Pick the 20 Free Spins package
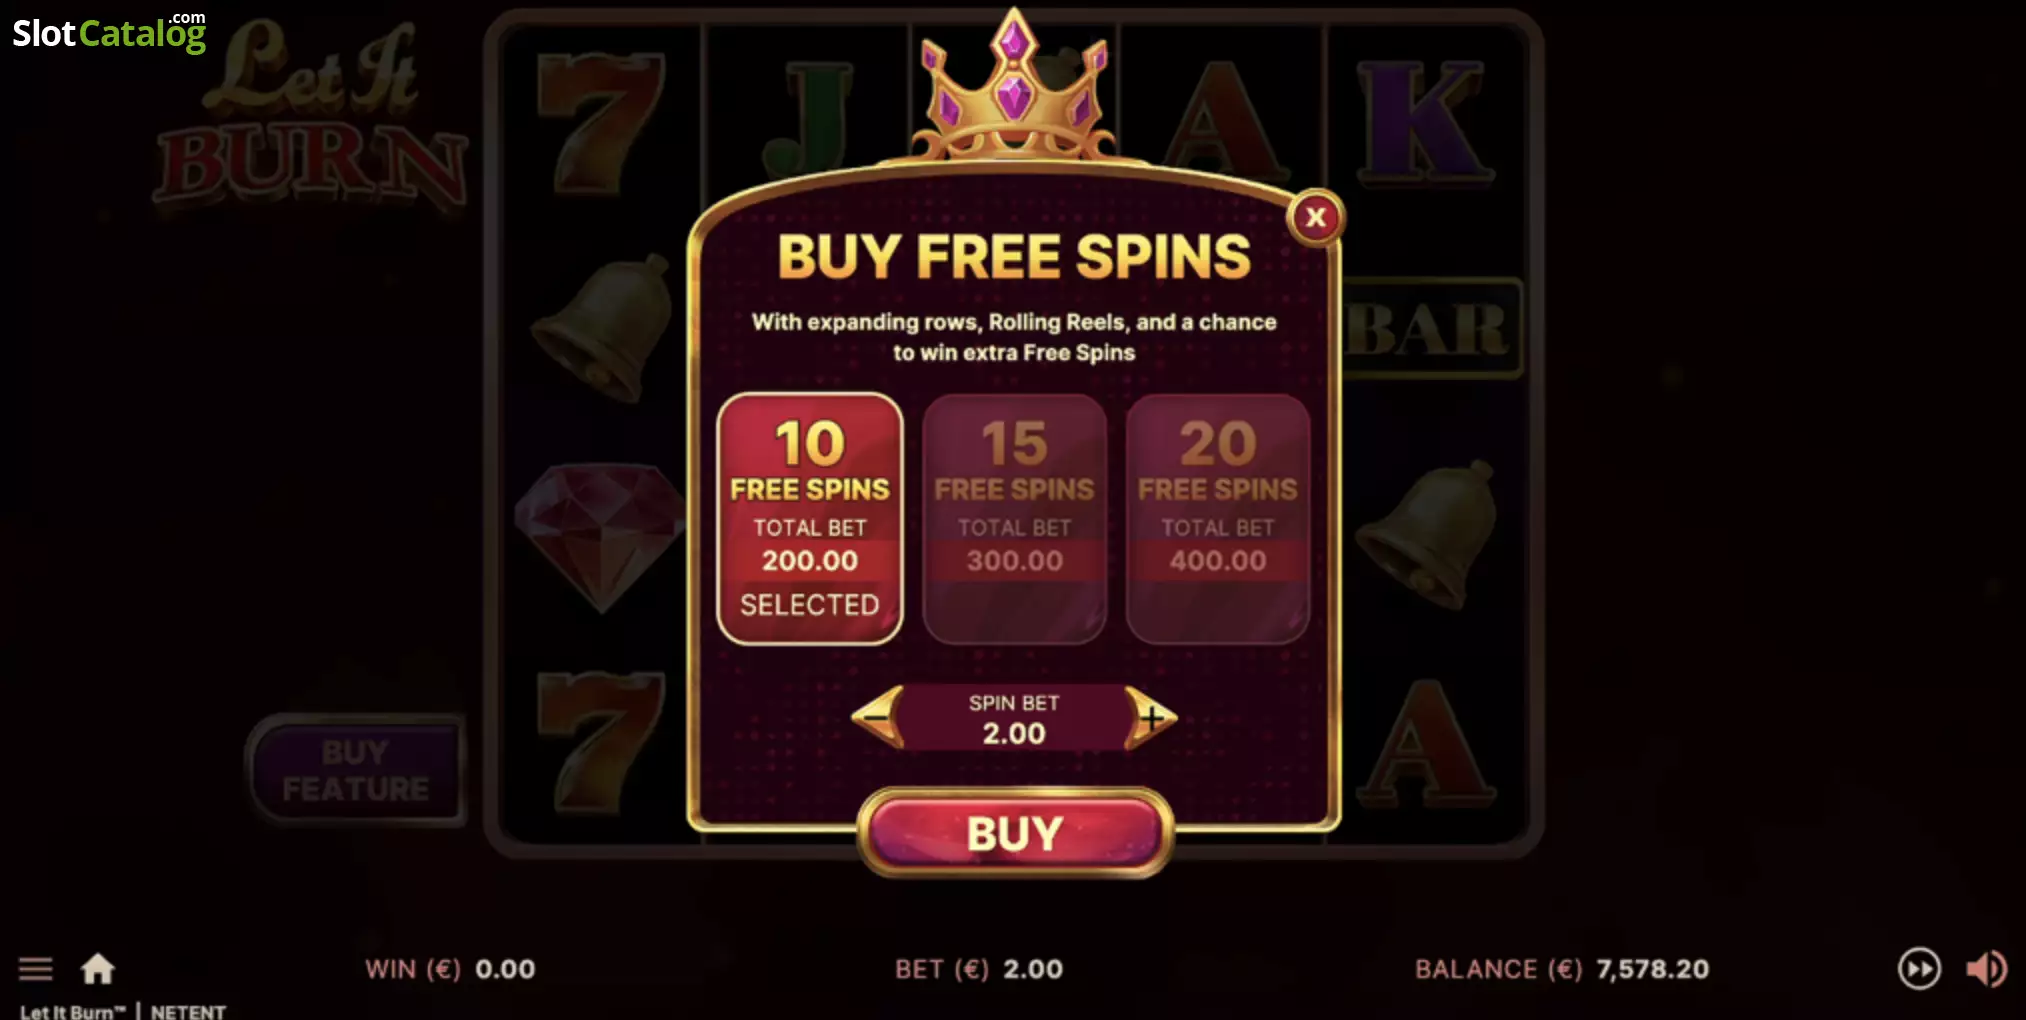 coord(1218,518)
